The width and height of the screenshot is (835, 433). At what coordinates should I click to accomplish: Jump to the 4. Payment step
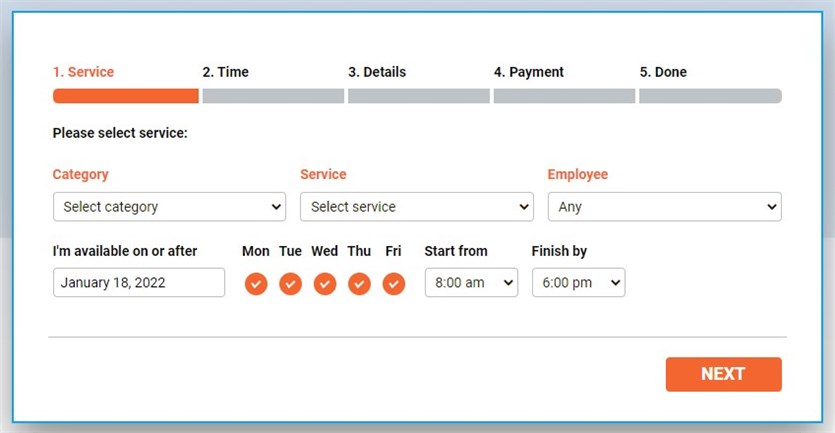tap(528, 72)
